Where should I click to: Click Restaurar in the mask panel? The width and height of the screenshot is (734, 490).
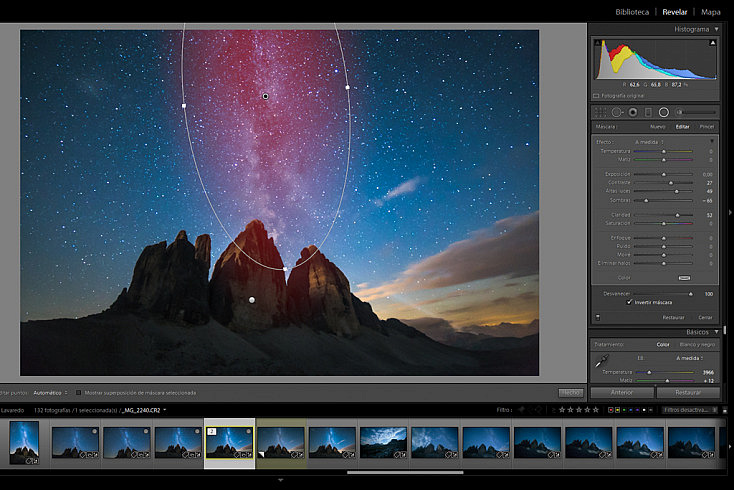point(673,317)
